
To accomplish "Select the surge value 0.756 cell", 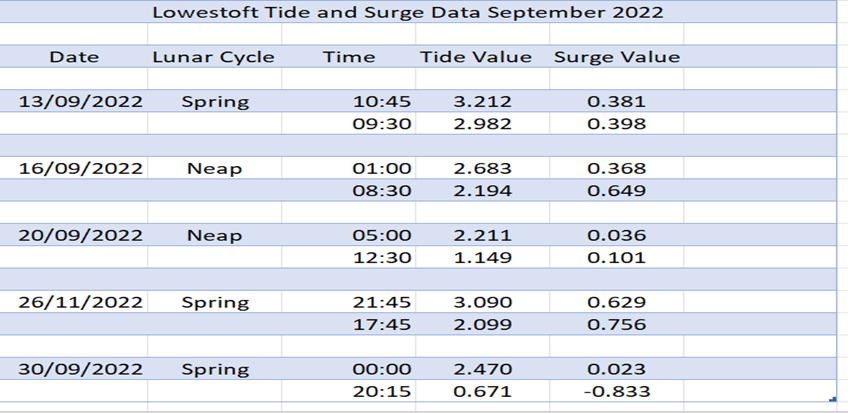I will click(x=616, y=324).
